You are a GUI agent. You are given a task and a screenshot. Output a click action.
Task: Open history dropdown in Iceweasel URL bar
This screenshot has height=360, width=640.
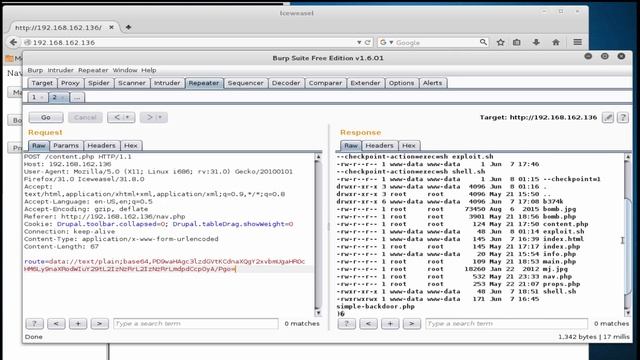359,42
